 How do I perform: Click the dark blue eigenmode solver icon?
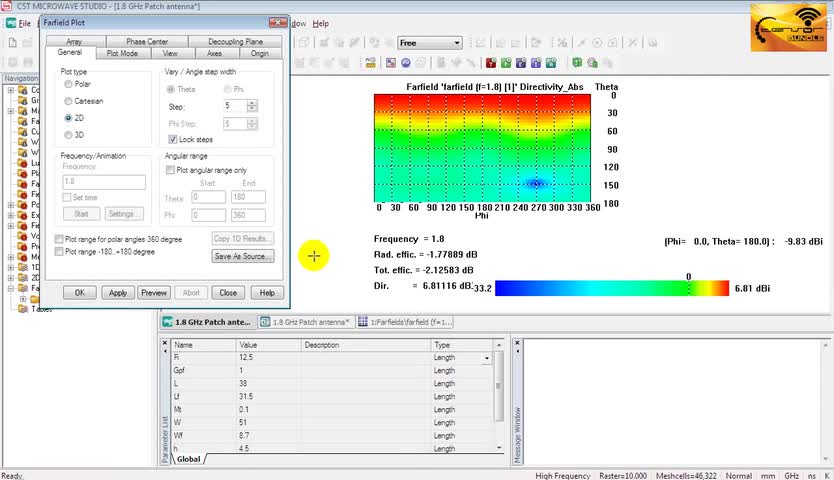521,63
